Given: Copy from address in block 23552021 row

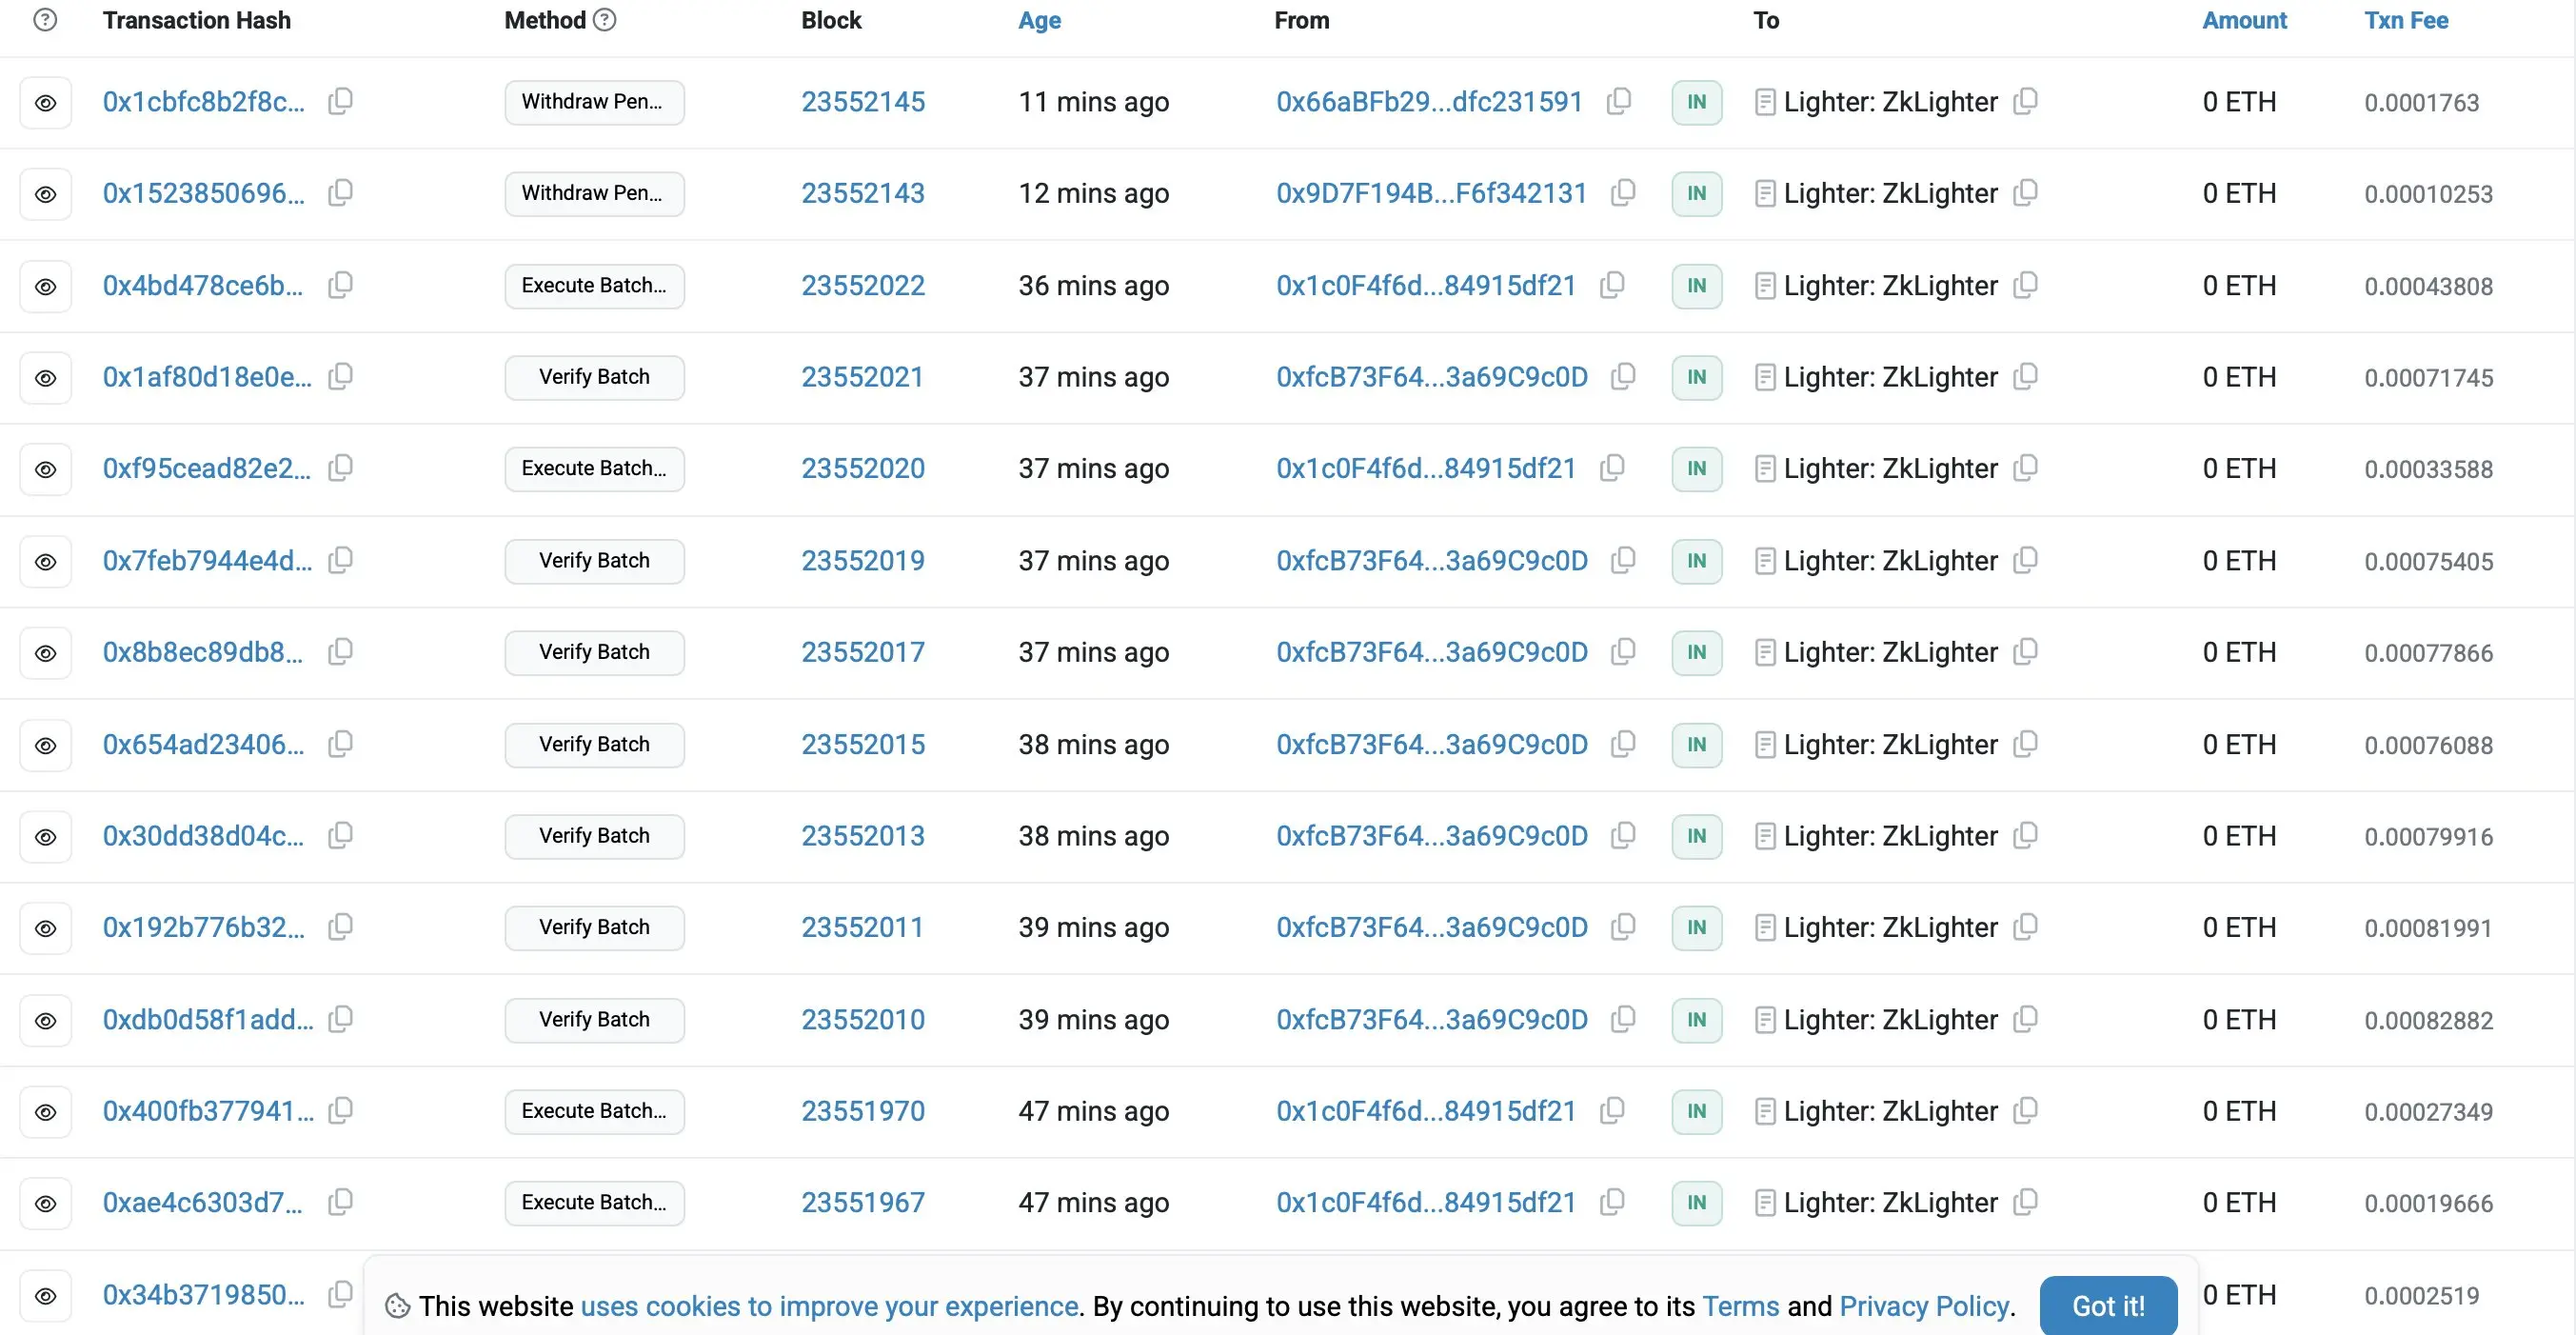Looking at the screenshot, I should click(x=1623, y=377).
